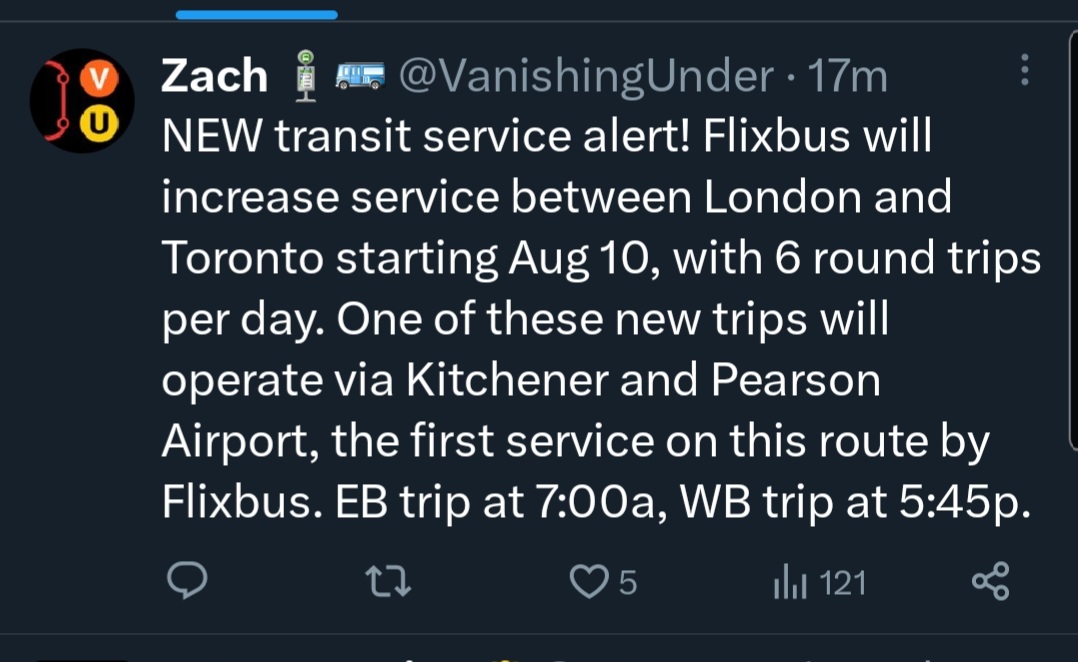The width and height of the screenshot is (1078, 662).
Task: Open Zach's VU profile avatar
Action: (82, 100)
